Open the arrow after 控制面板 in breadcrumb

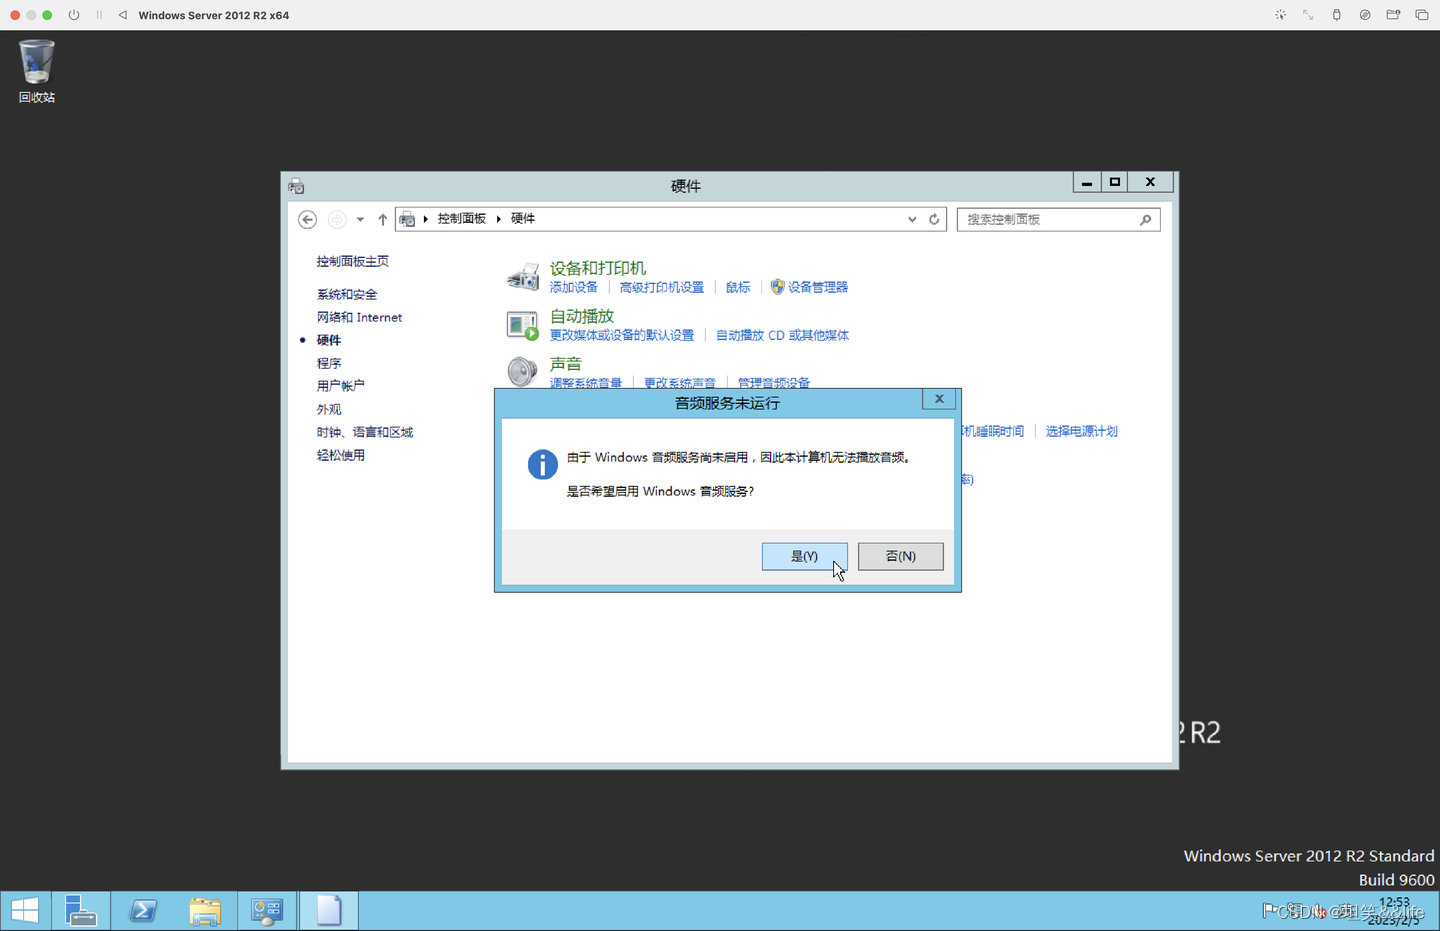[498, 219]
